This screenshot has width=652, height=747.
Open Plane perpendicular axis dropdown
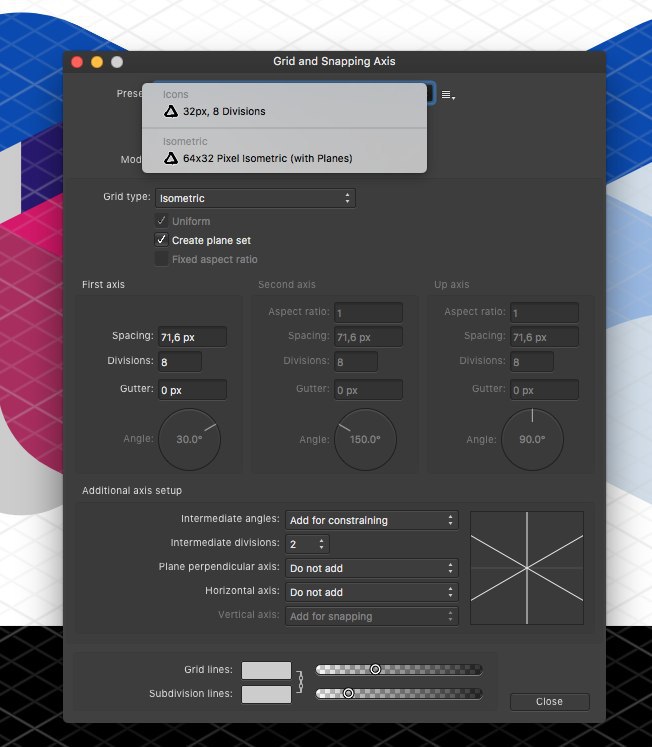pos(372,568)
